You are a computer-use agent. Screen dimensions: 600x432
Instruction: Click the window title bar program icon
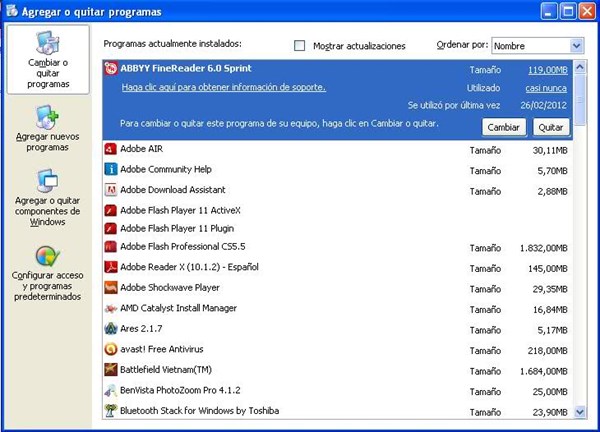[x=11, y=10]
